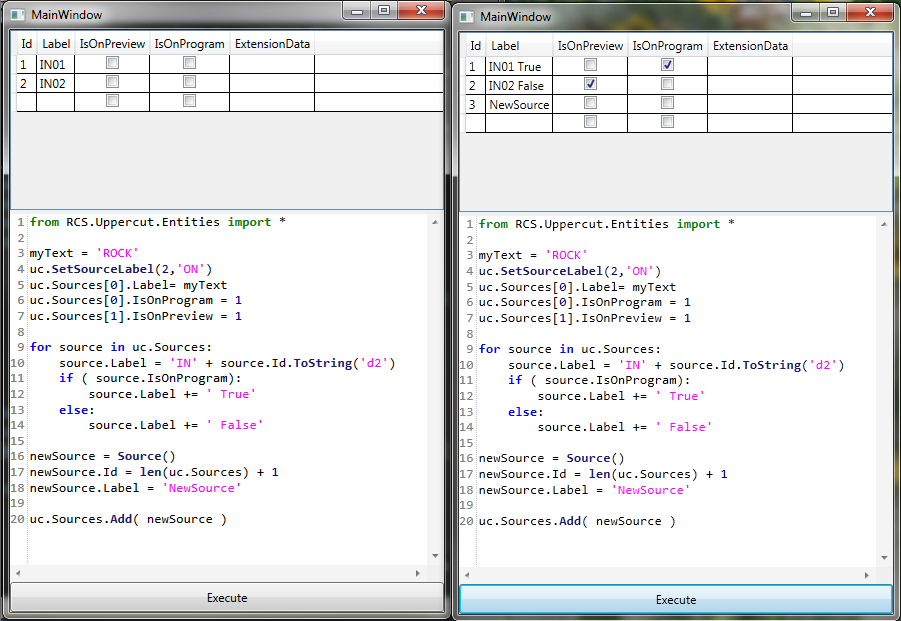Click scroll right arrow in left code editor
Image resolution: width=901 pixels, height=621 pixels.
click(x=418, y=573)
